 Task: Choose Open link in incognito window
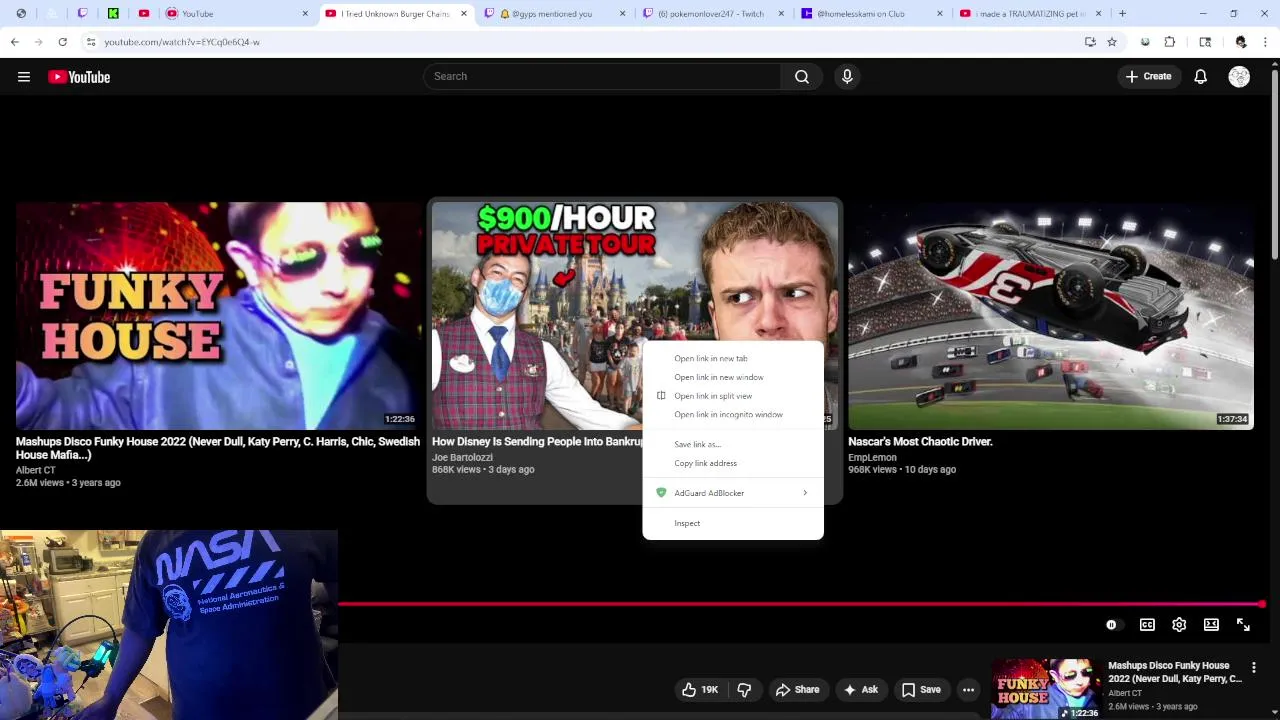pyautogui.click(x=732, y=414)
